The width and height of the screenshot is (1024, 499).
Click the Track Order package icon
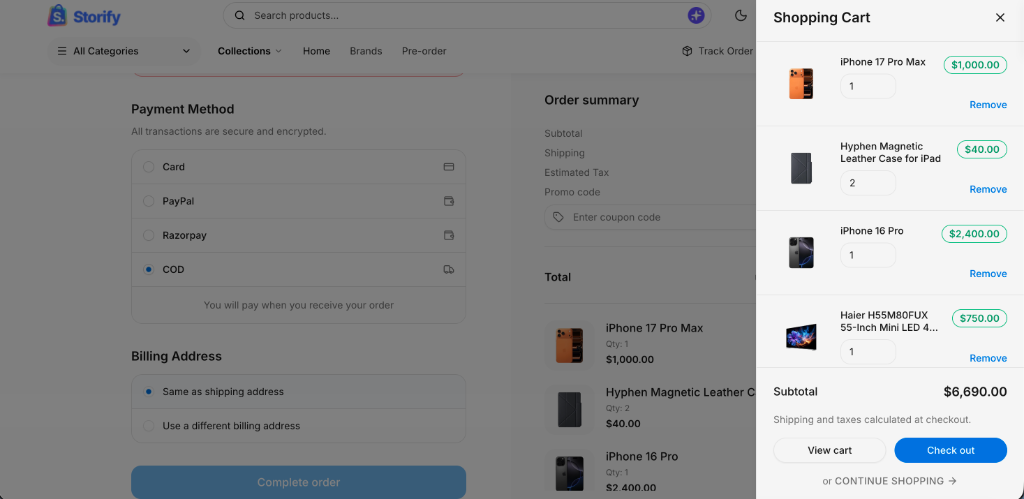[687, 51]
